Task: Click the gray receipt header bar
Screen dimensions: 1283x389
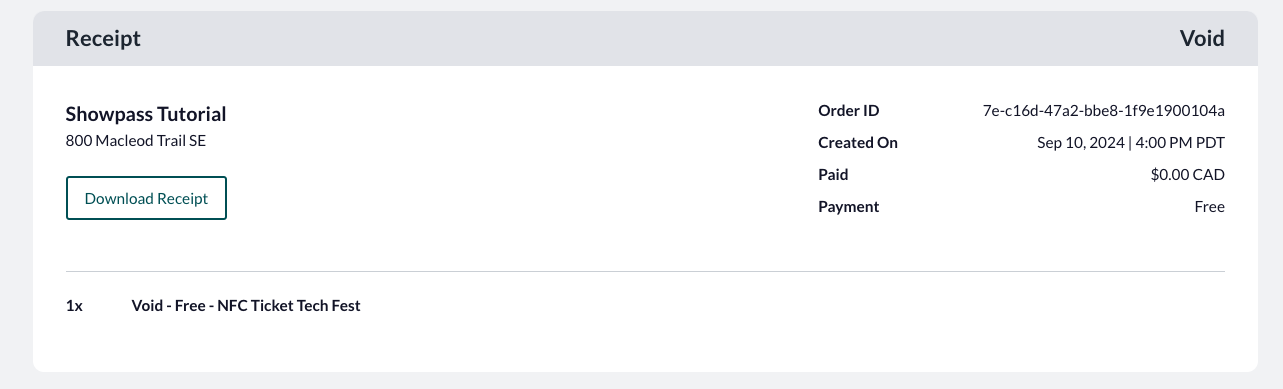Action: click(645, 39)
